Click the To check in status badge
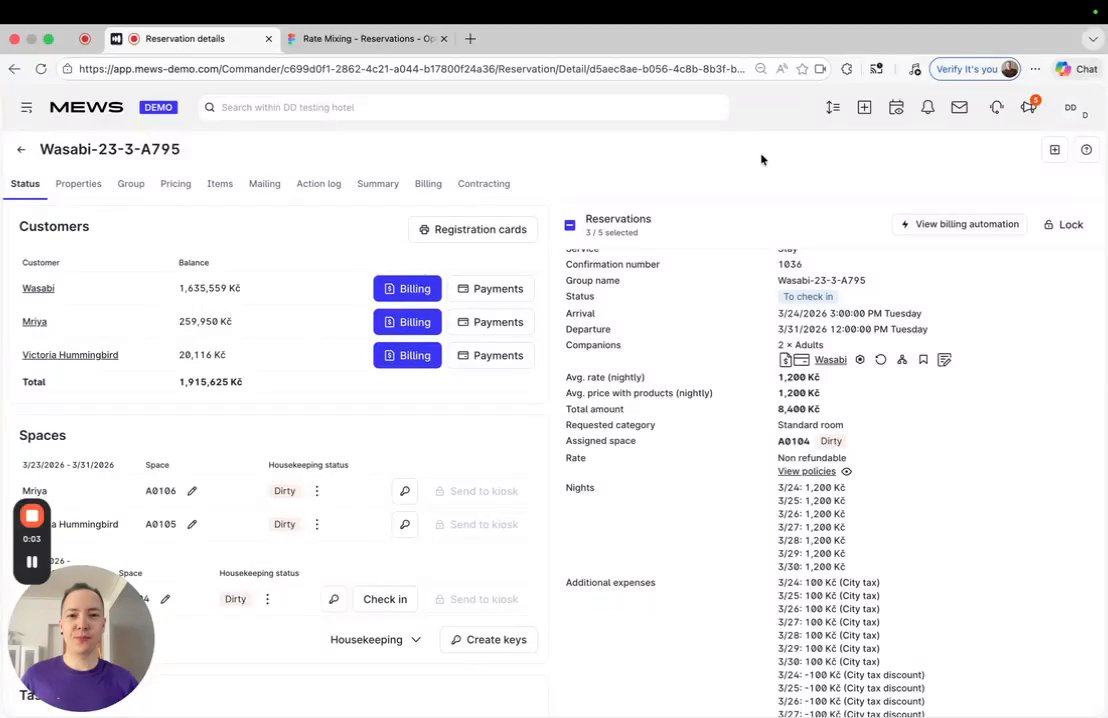 (x=808, y=297)
